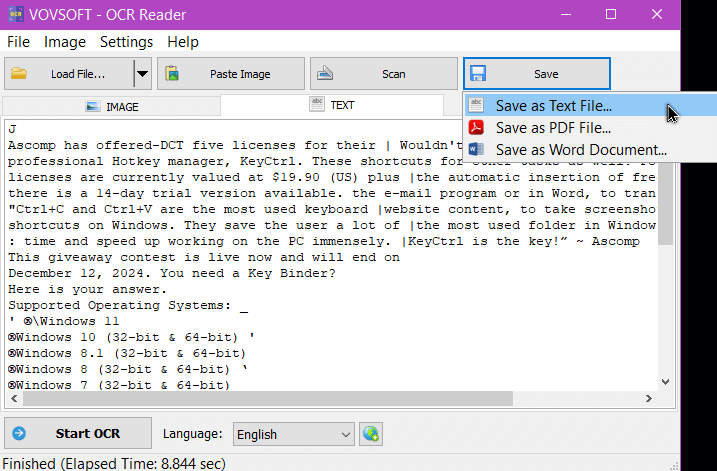Viewport: 717px width, 471px height.
Task: Click the Save toolbar button
Action: pos(537,74)
